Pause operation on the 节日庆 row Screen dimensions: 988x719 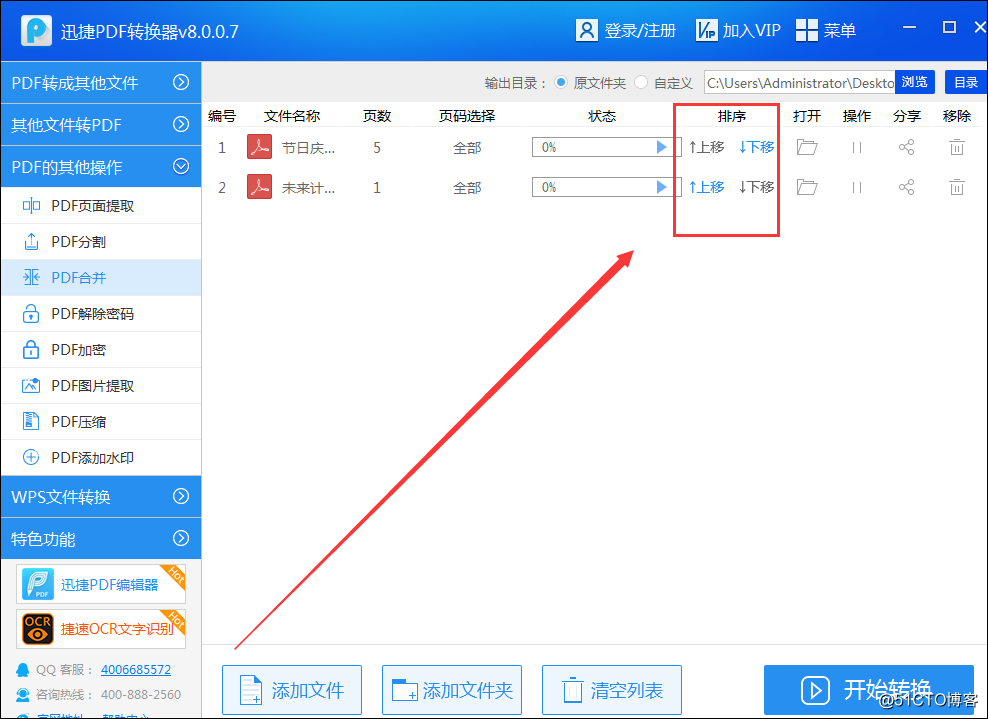click(856, 147)
